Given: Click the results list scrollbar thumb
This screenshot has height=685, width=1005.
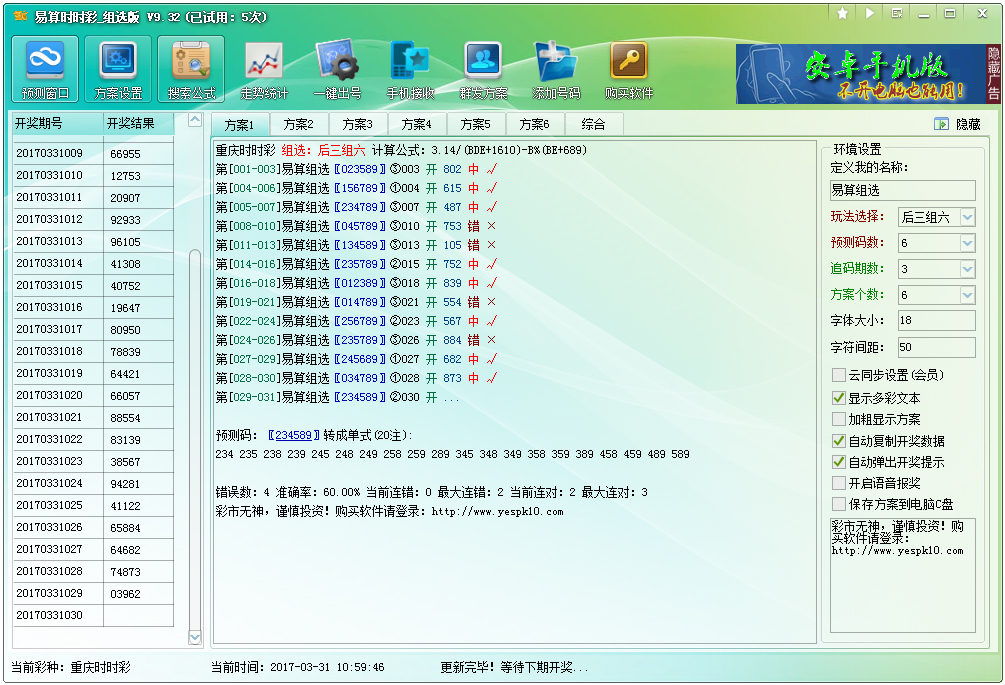Looking at the screenshot, I should coord(195,439).
